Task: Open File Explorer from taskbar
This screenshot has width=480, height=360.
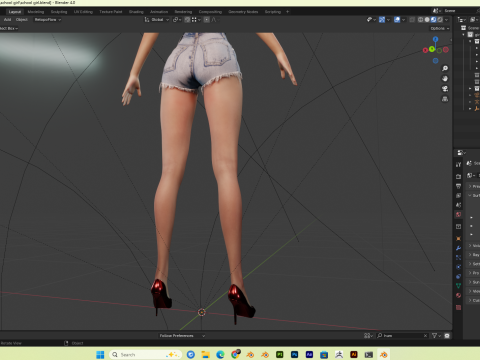Action: (x=205, y=355)
